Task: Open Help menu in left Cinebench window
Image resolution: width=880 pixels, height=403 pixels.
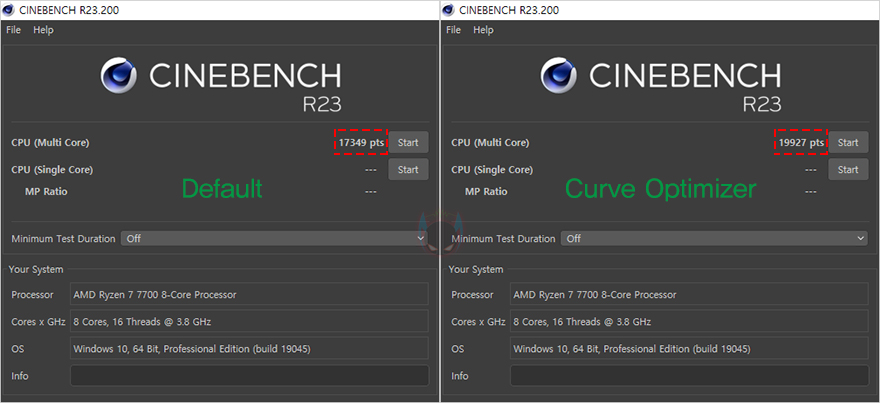Action: (x=43, y=30)
